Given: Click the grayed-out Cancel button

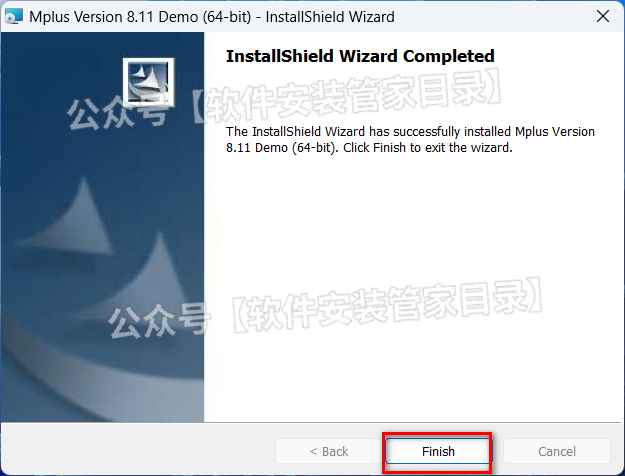Looking at the screenshot, I should (x=557, y=451).
